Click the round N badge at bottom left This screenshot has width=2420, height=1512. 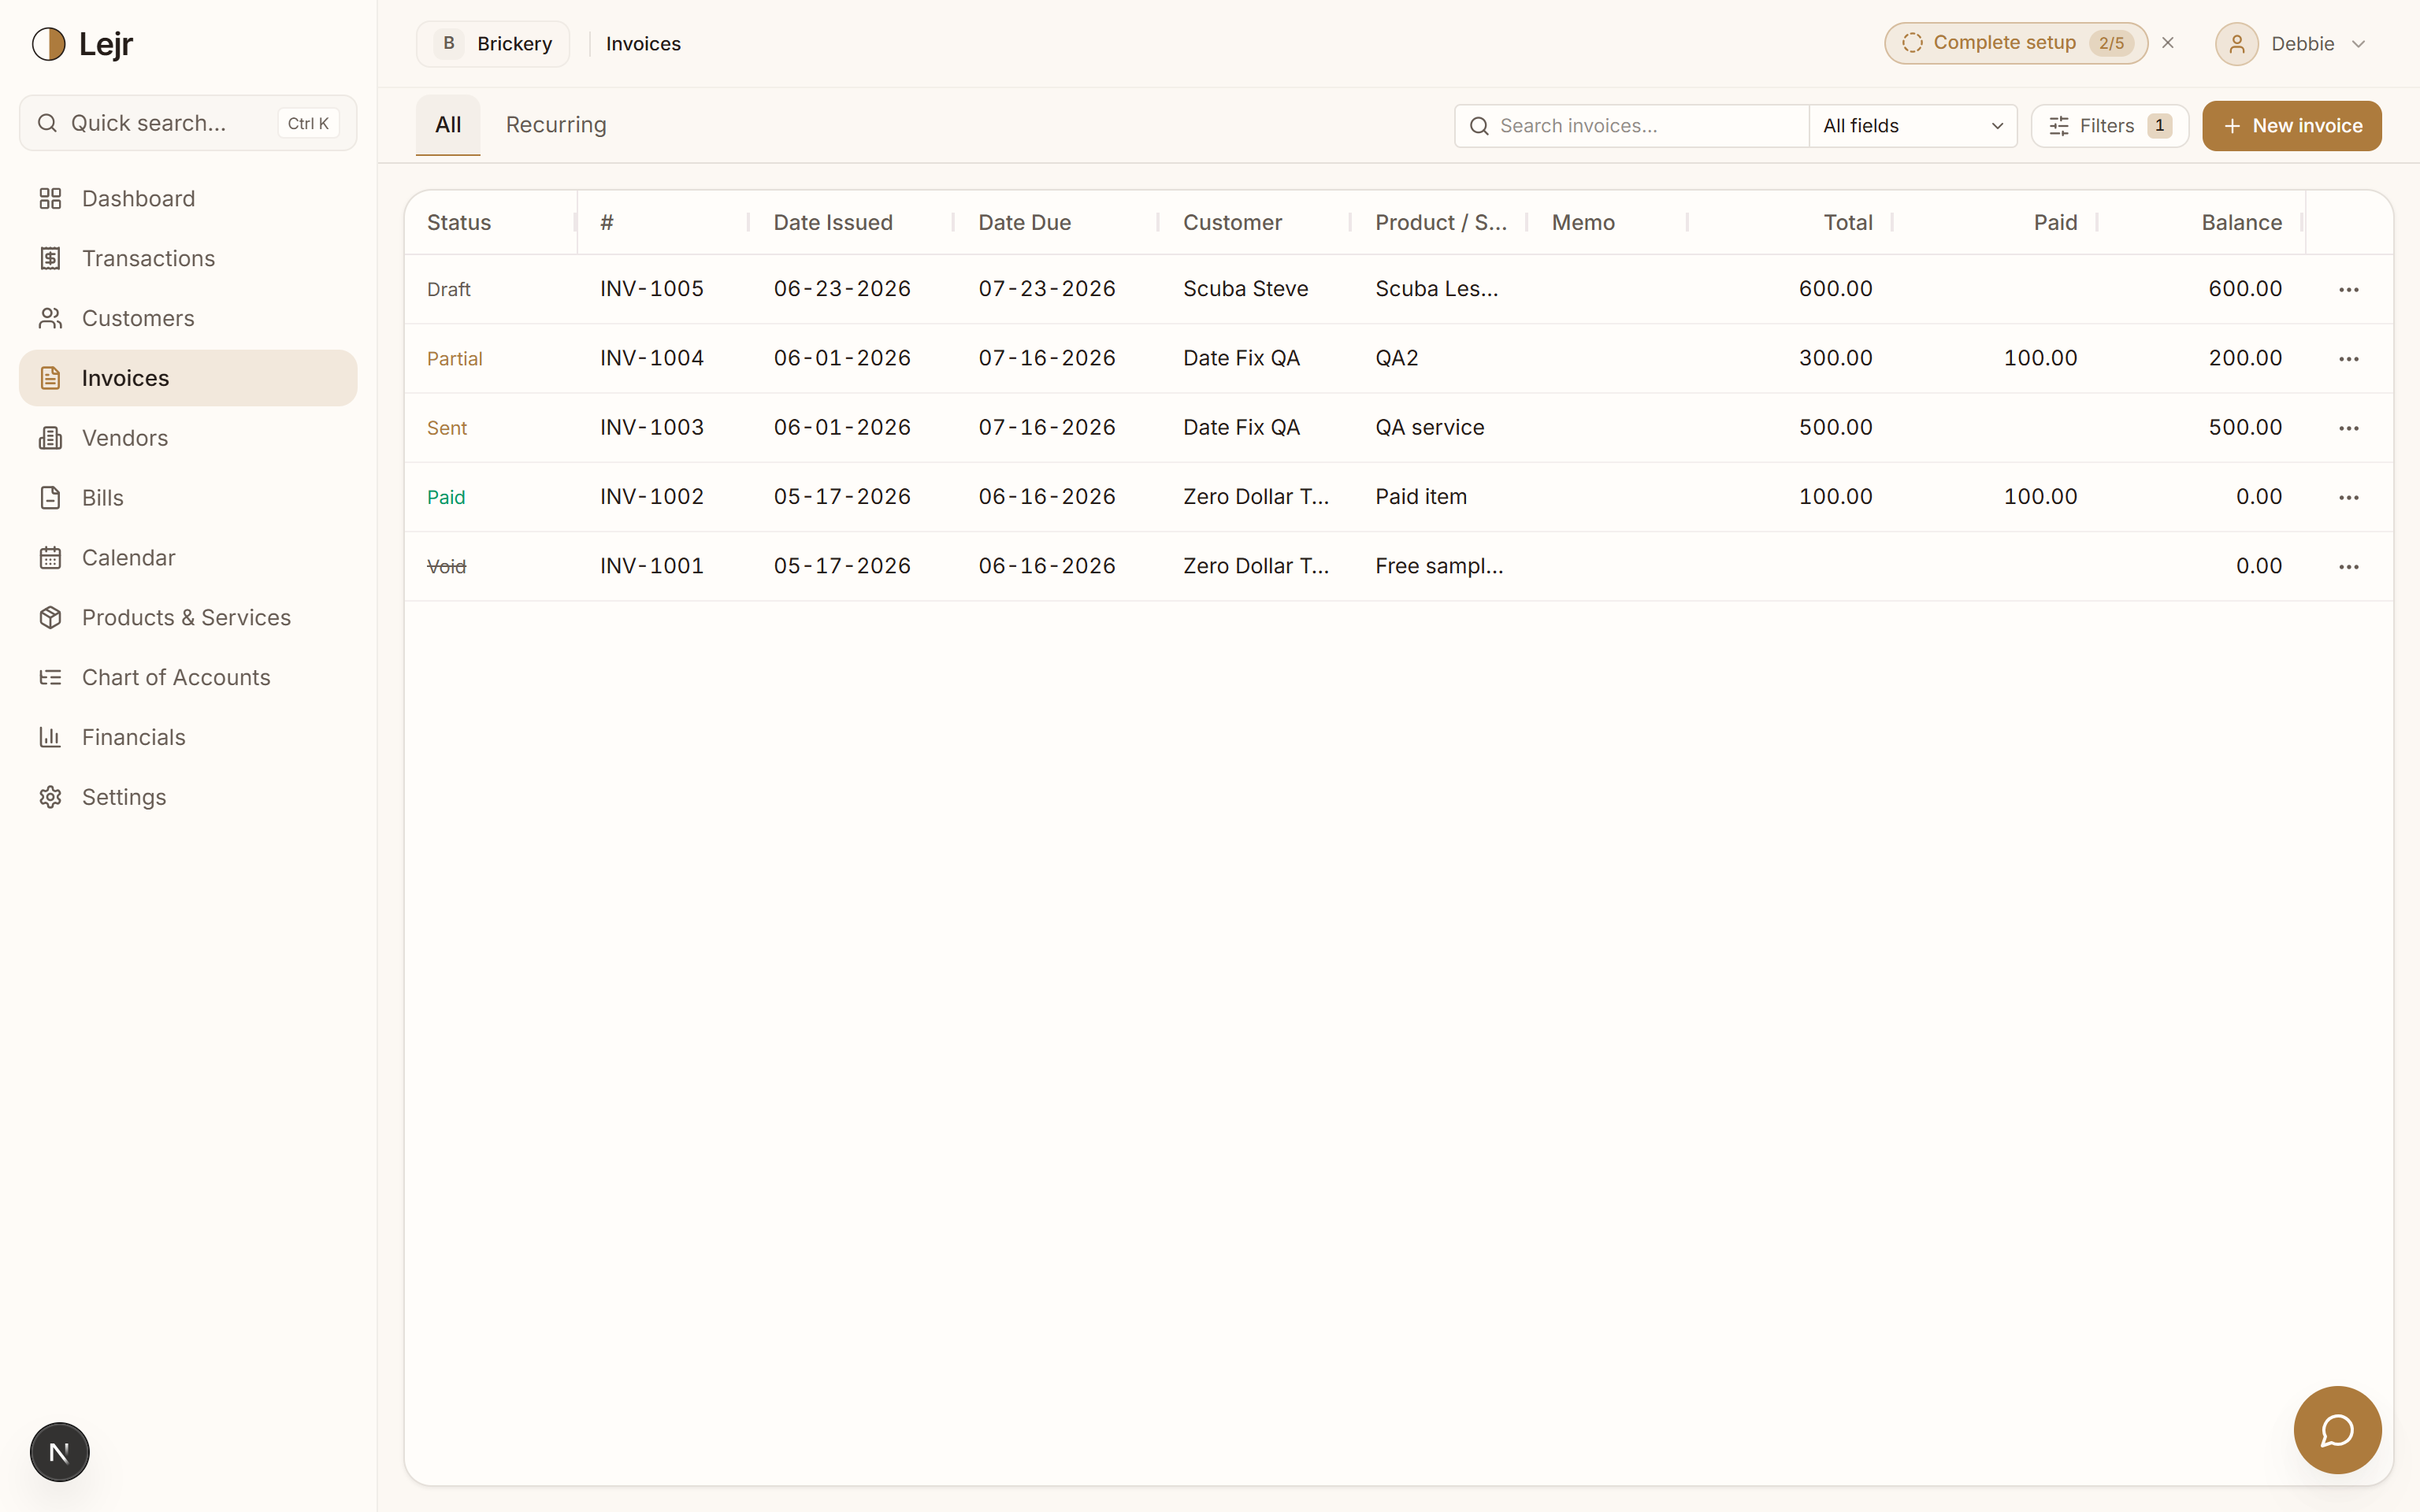(x=59, y=1452)
